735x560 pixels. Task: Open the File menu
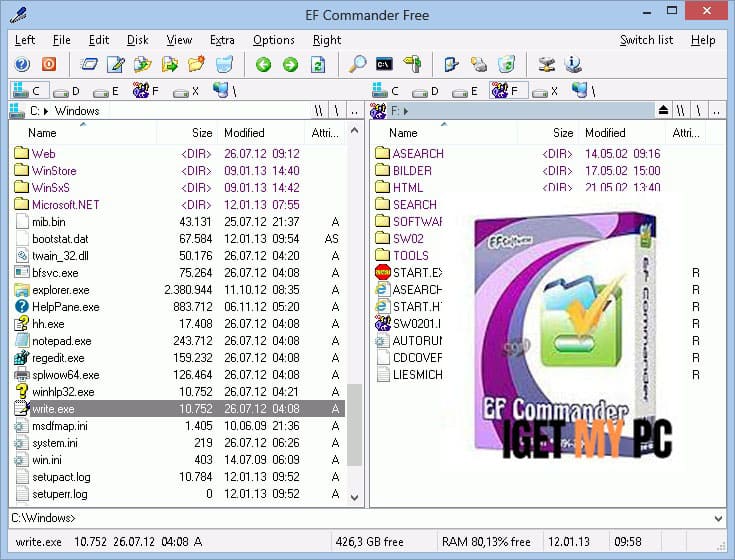tap(61, 40)
